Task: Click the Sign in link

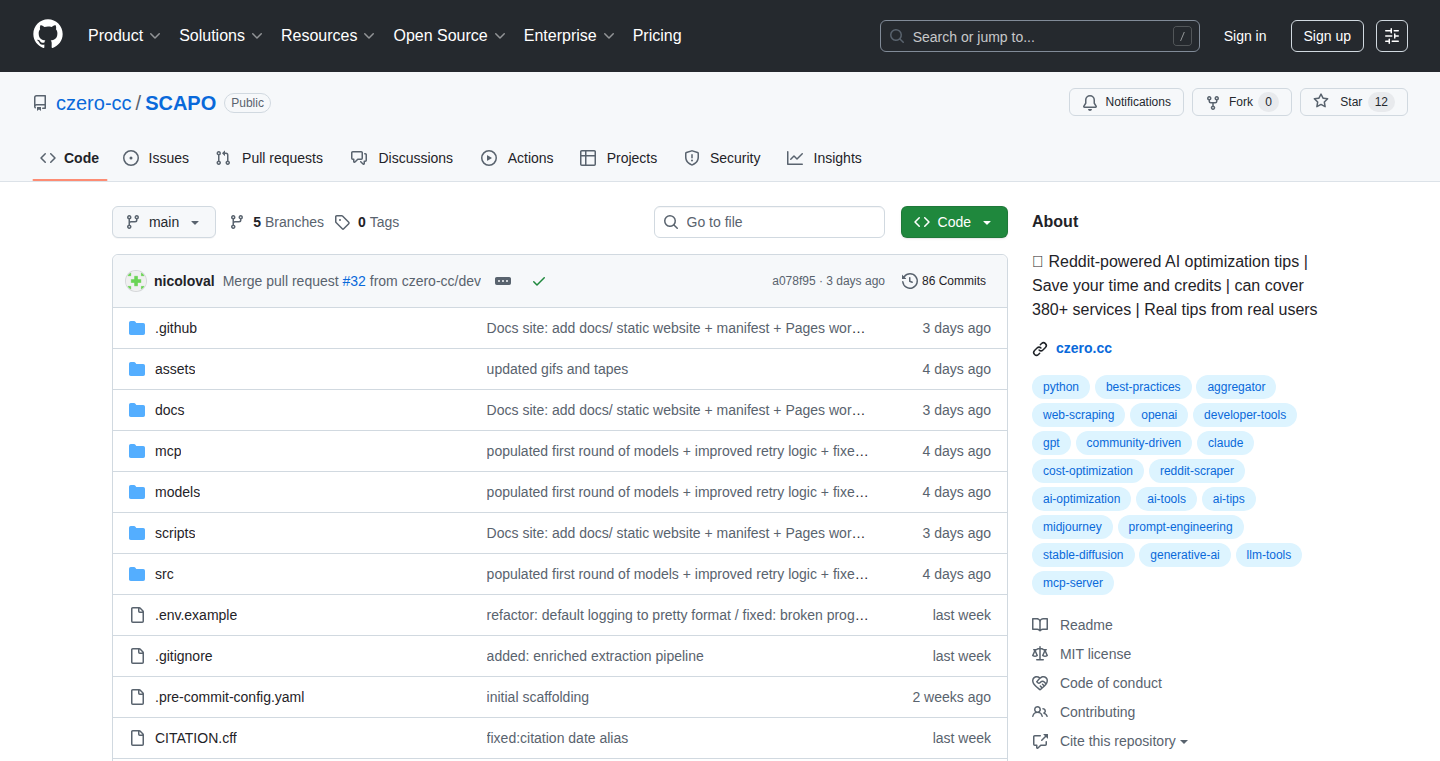Action: click(1245, 36)
